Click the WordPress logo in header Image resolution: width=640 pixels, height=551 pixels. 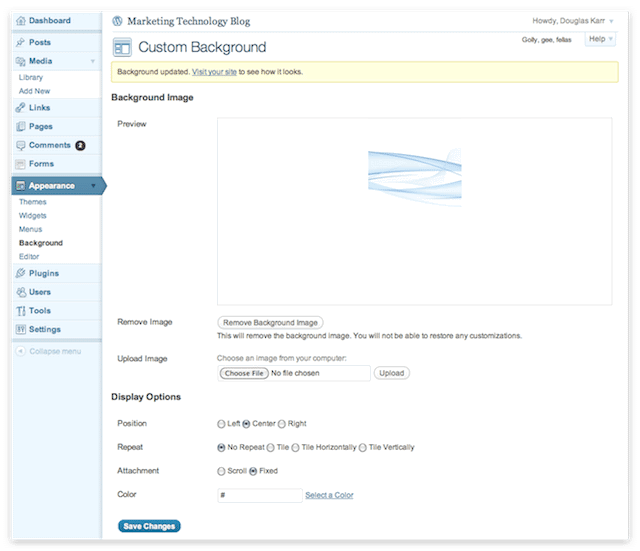(x=118, y=21)
